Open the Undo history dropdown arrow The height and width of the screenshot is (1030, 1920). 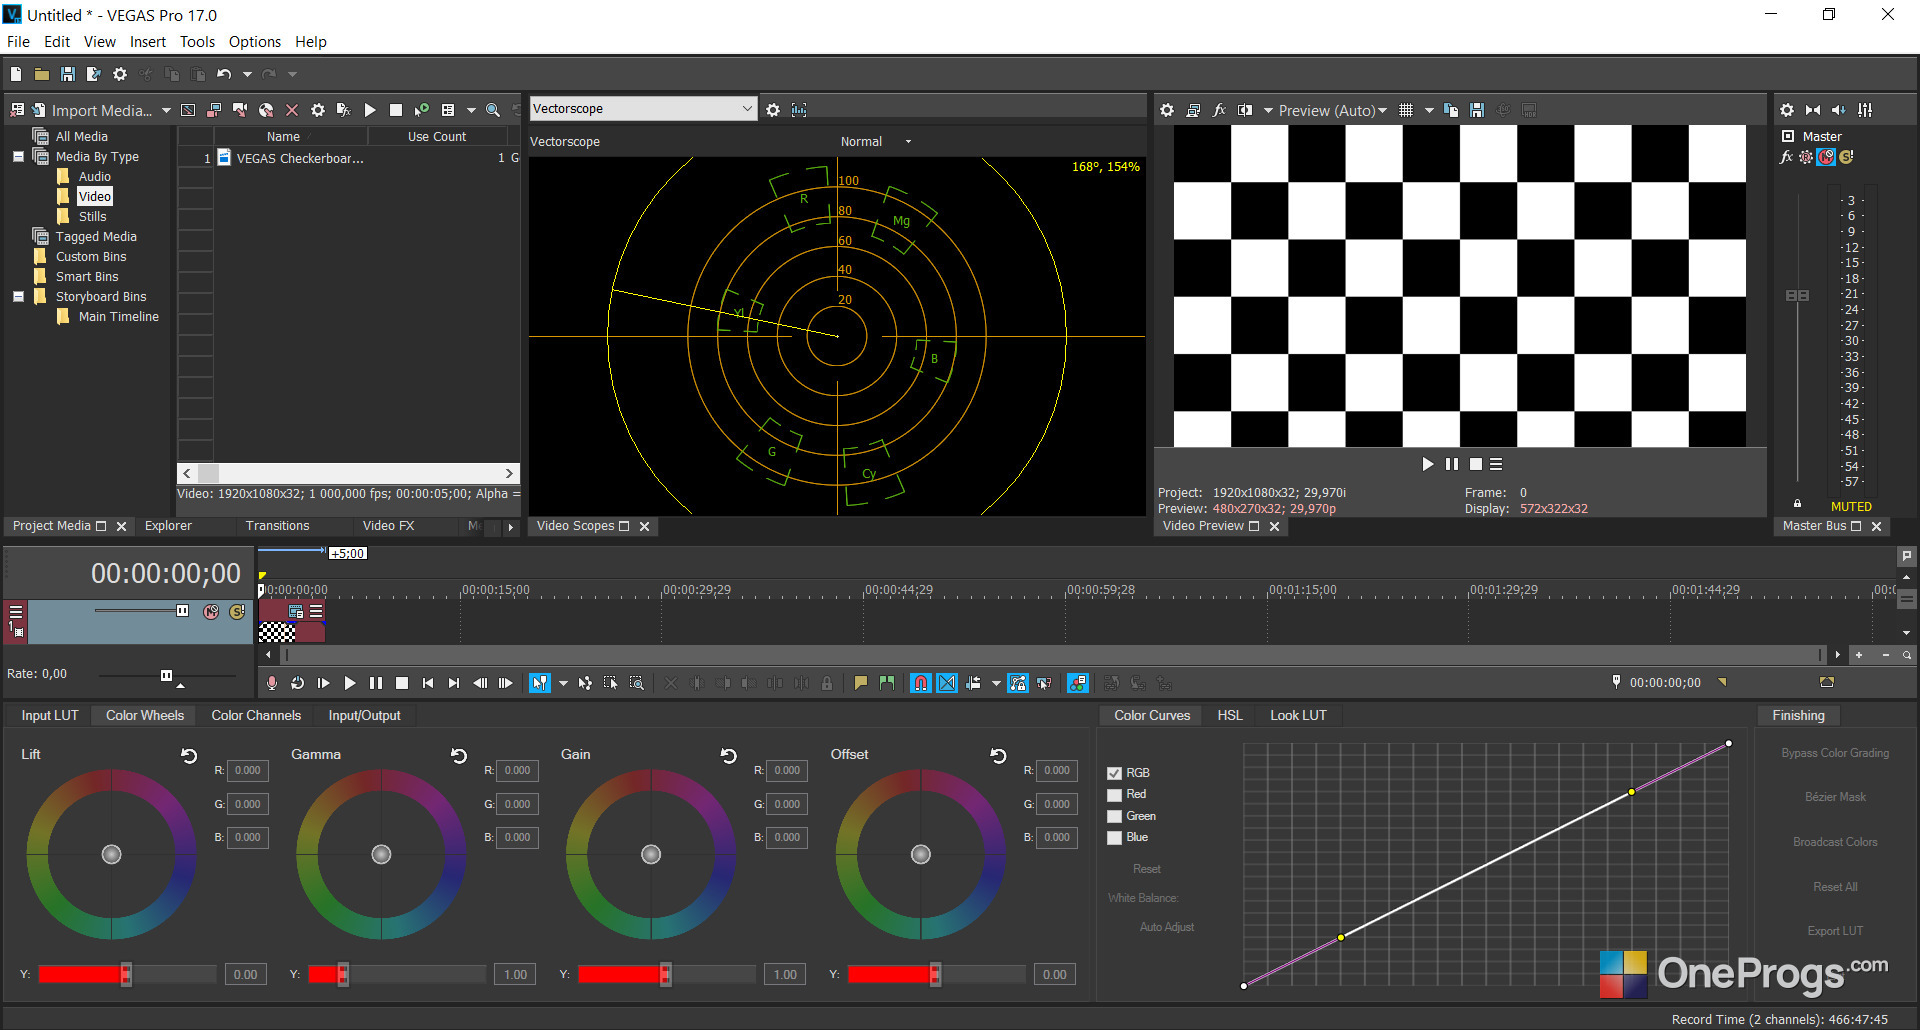tap(247, 74)
